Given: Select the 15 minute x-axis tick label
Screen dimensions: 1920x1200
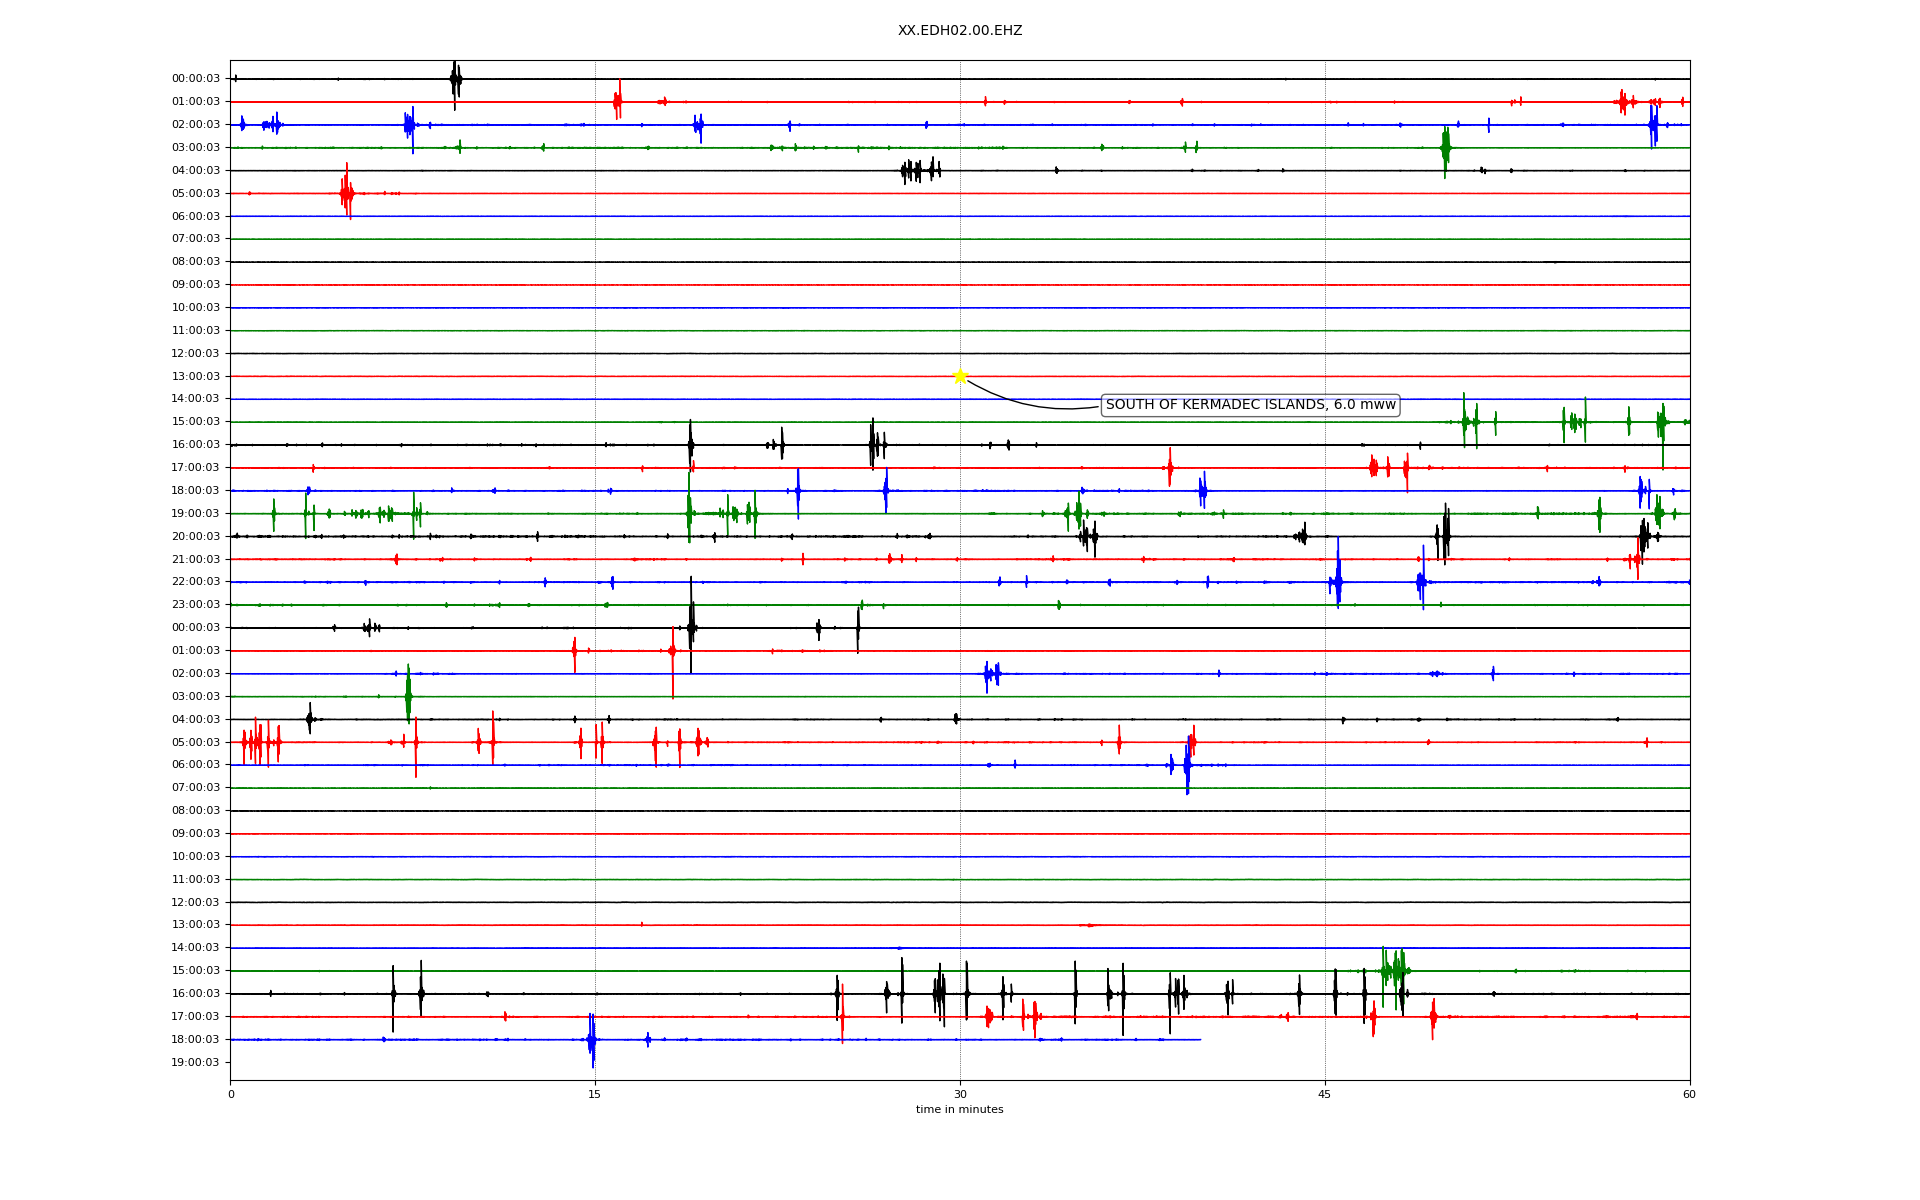Looking at the screenshot, I should pyautogui.click(x=595, y=1094).
